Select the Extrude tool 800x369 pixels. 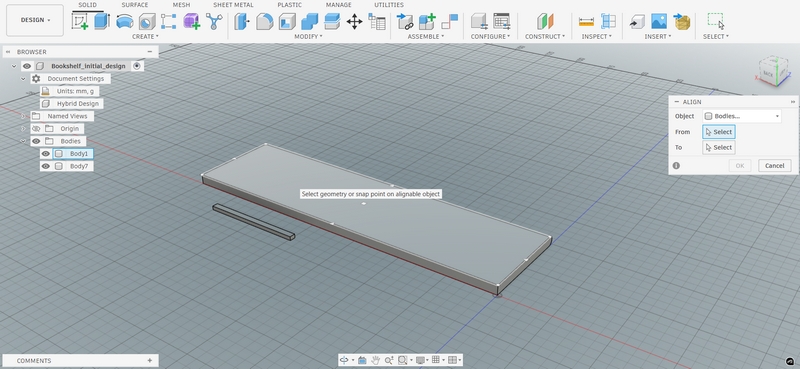[102, 21]
